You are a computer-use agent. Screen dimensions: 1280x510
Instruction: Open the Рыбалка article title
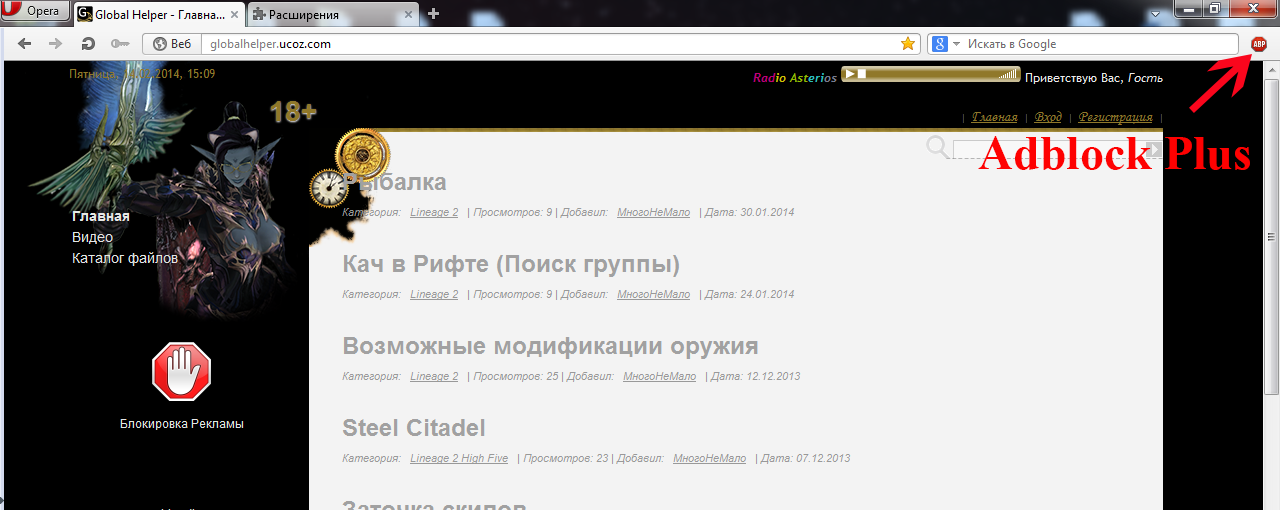pyautogui.click(x=395, y=182)
